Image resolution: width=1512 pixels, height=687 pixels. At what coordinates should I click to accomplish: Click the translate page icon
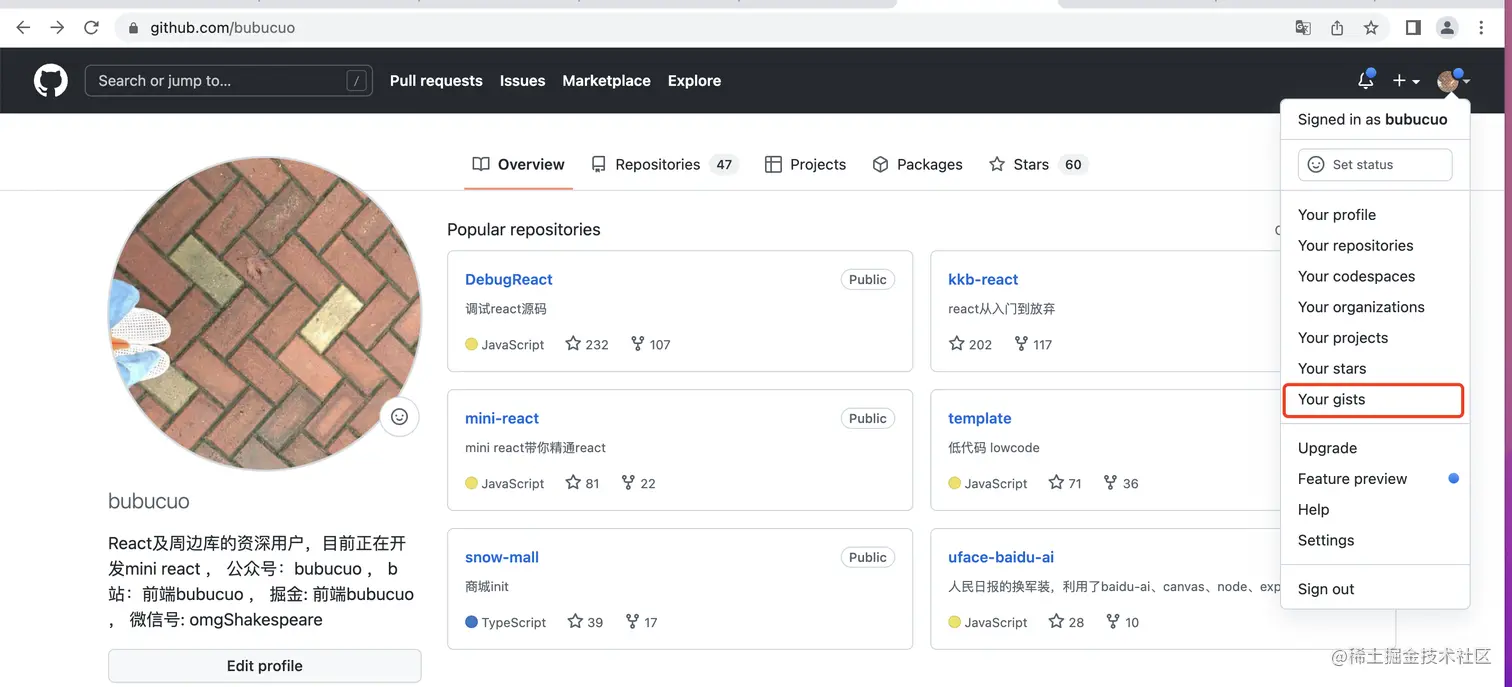point(1303,28)
